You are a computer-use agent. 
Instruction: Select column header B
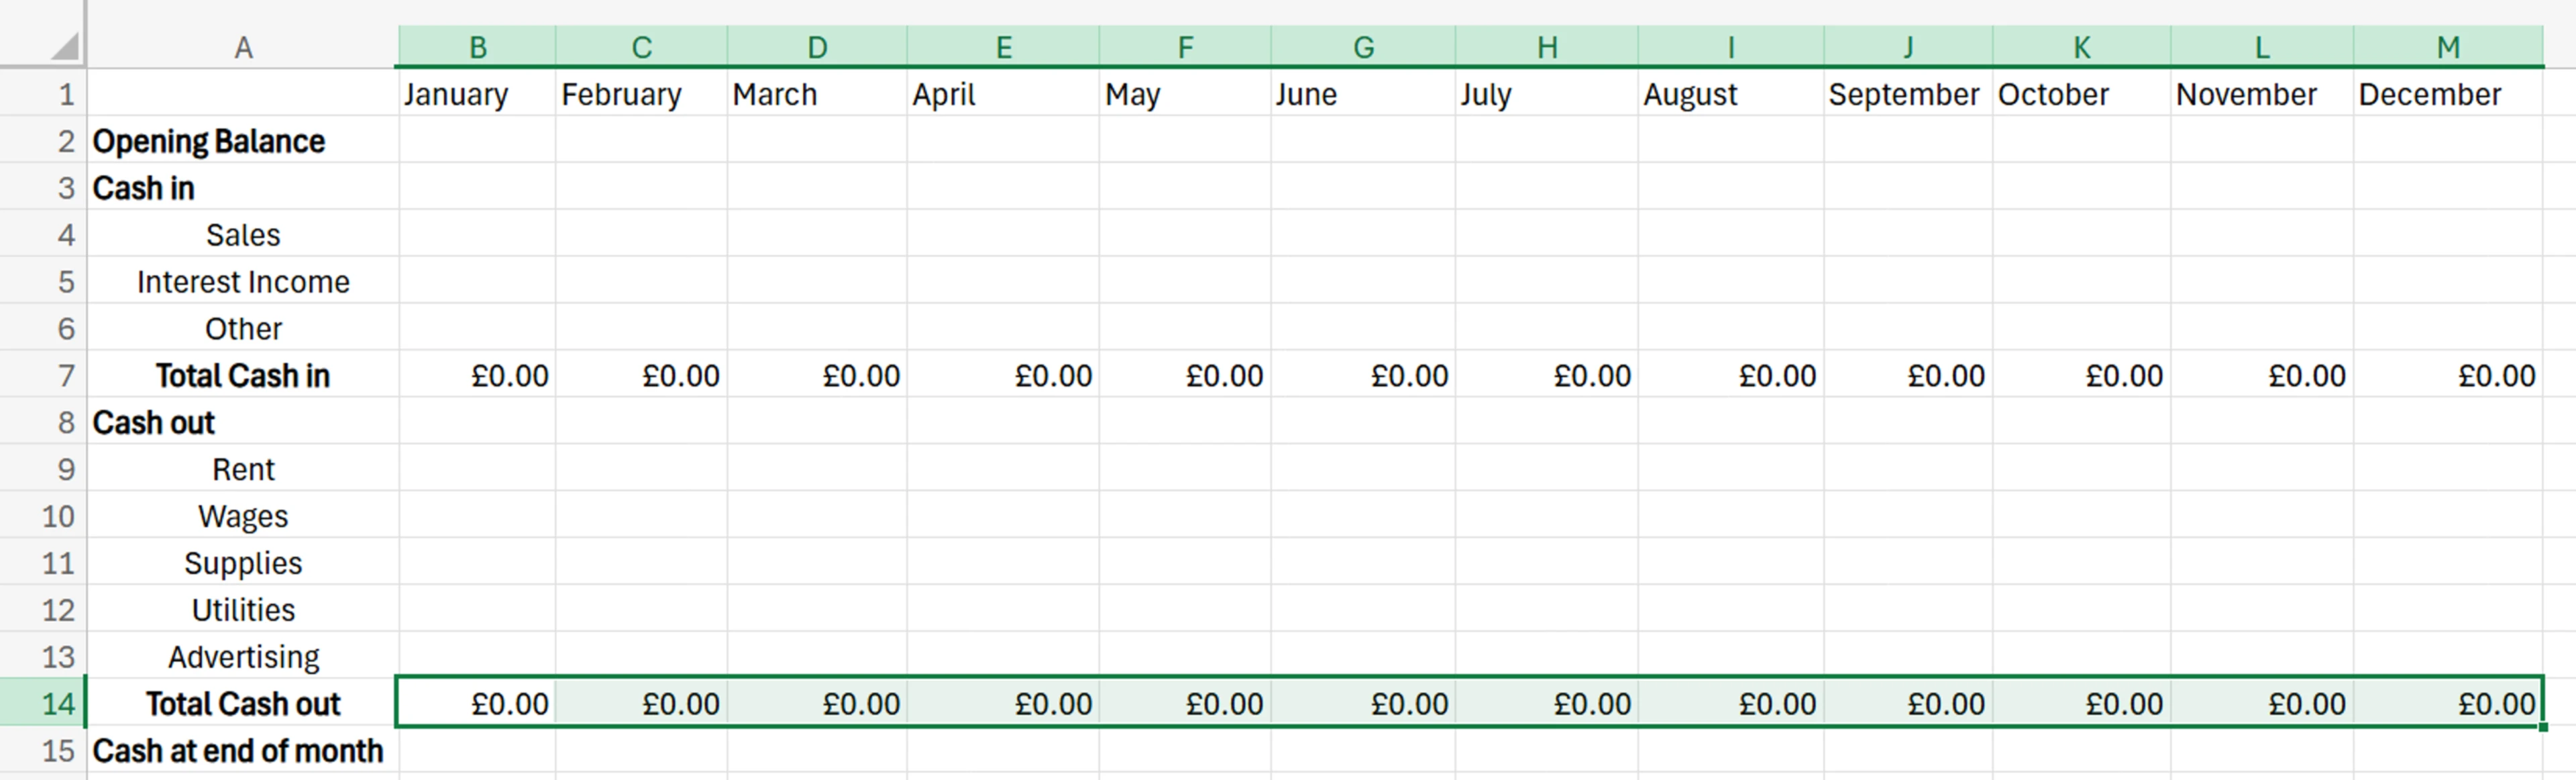coord(478,45)
